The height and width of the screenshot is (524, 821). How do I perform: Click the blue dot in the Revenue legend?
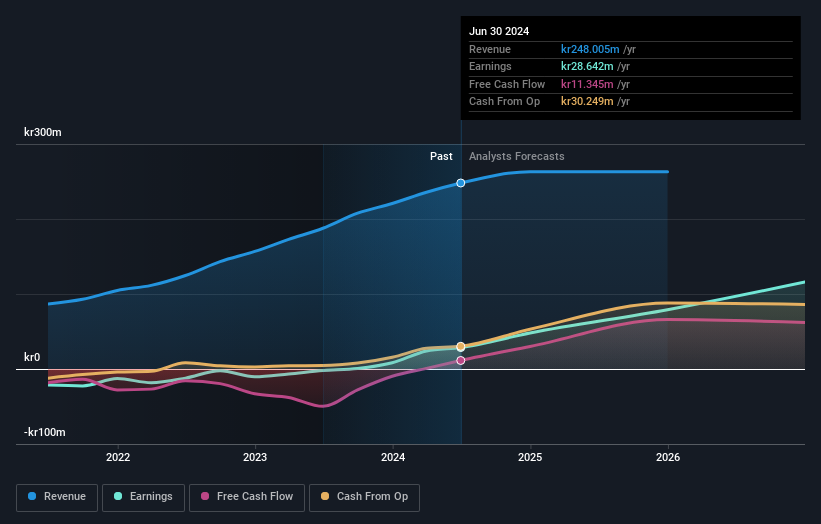click(32, 496)
